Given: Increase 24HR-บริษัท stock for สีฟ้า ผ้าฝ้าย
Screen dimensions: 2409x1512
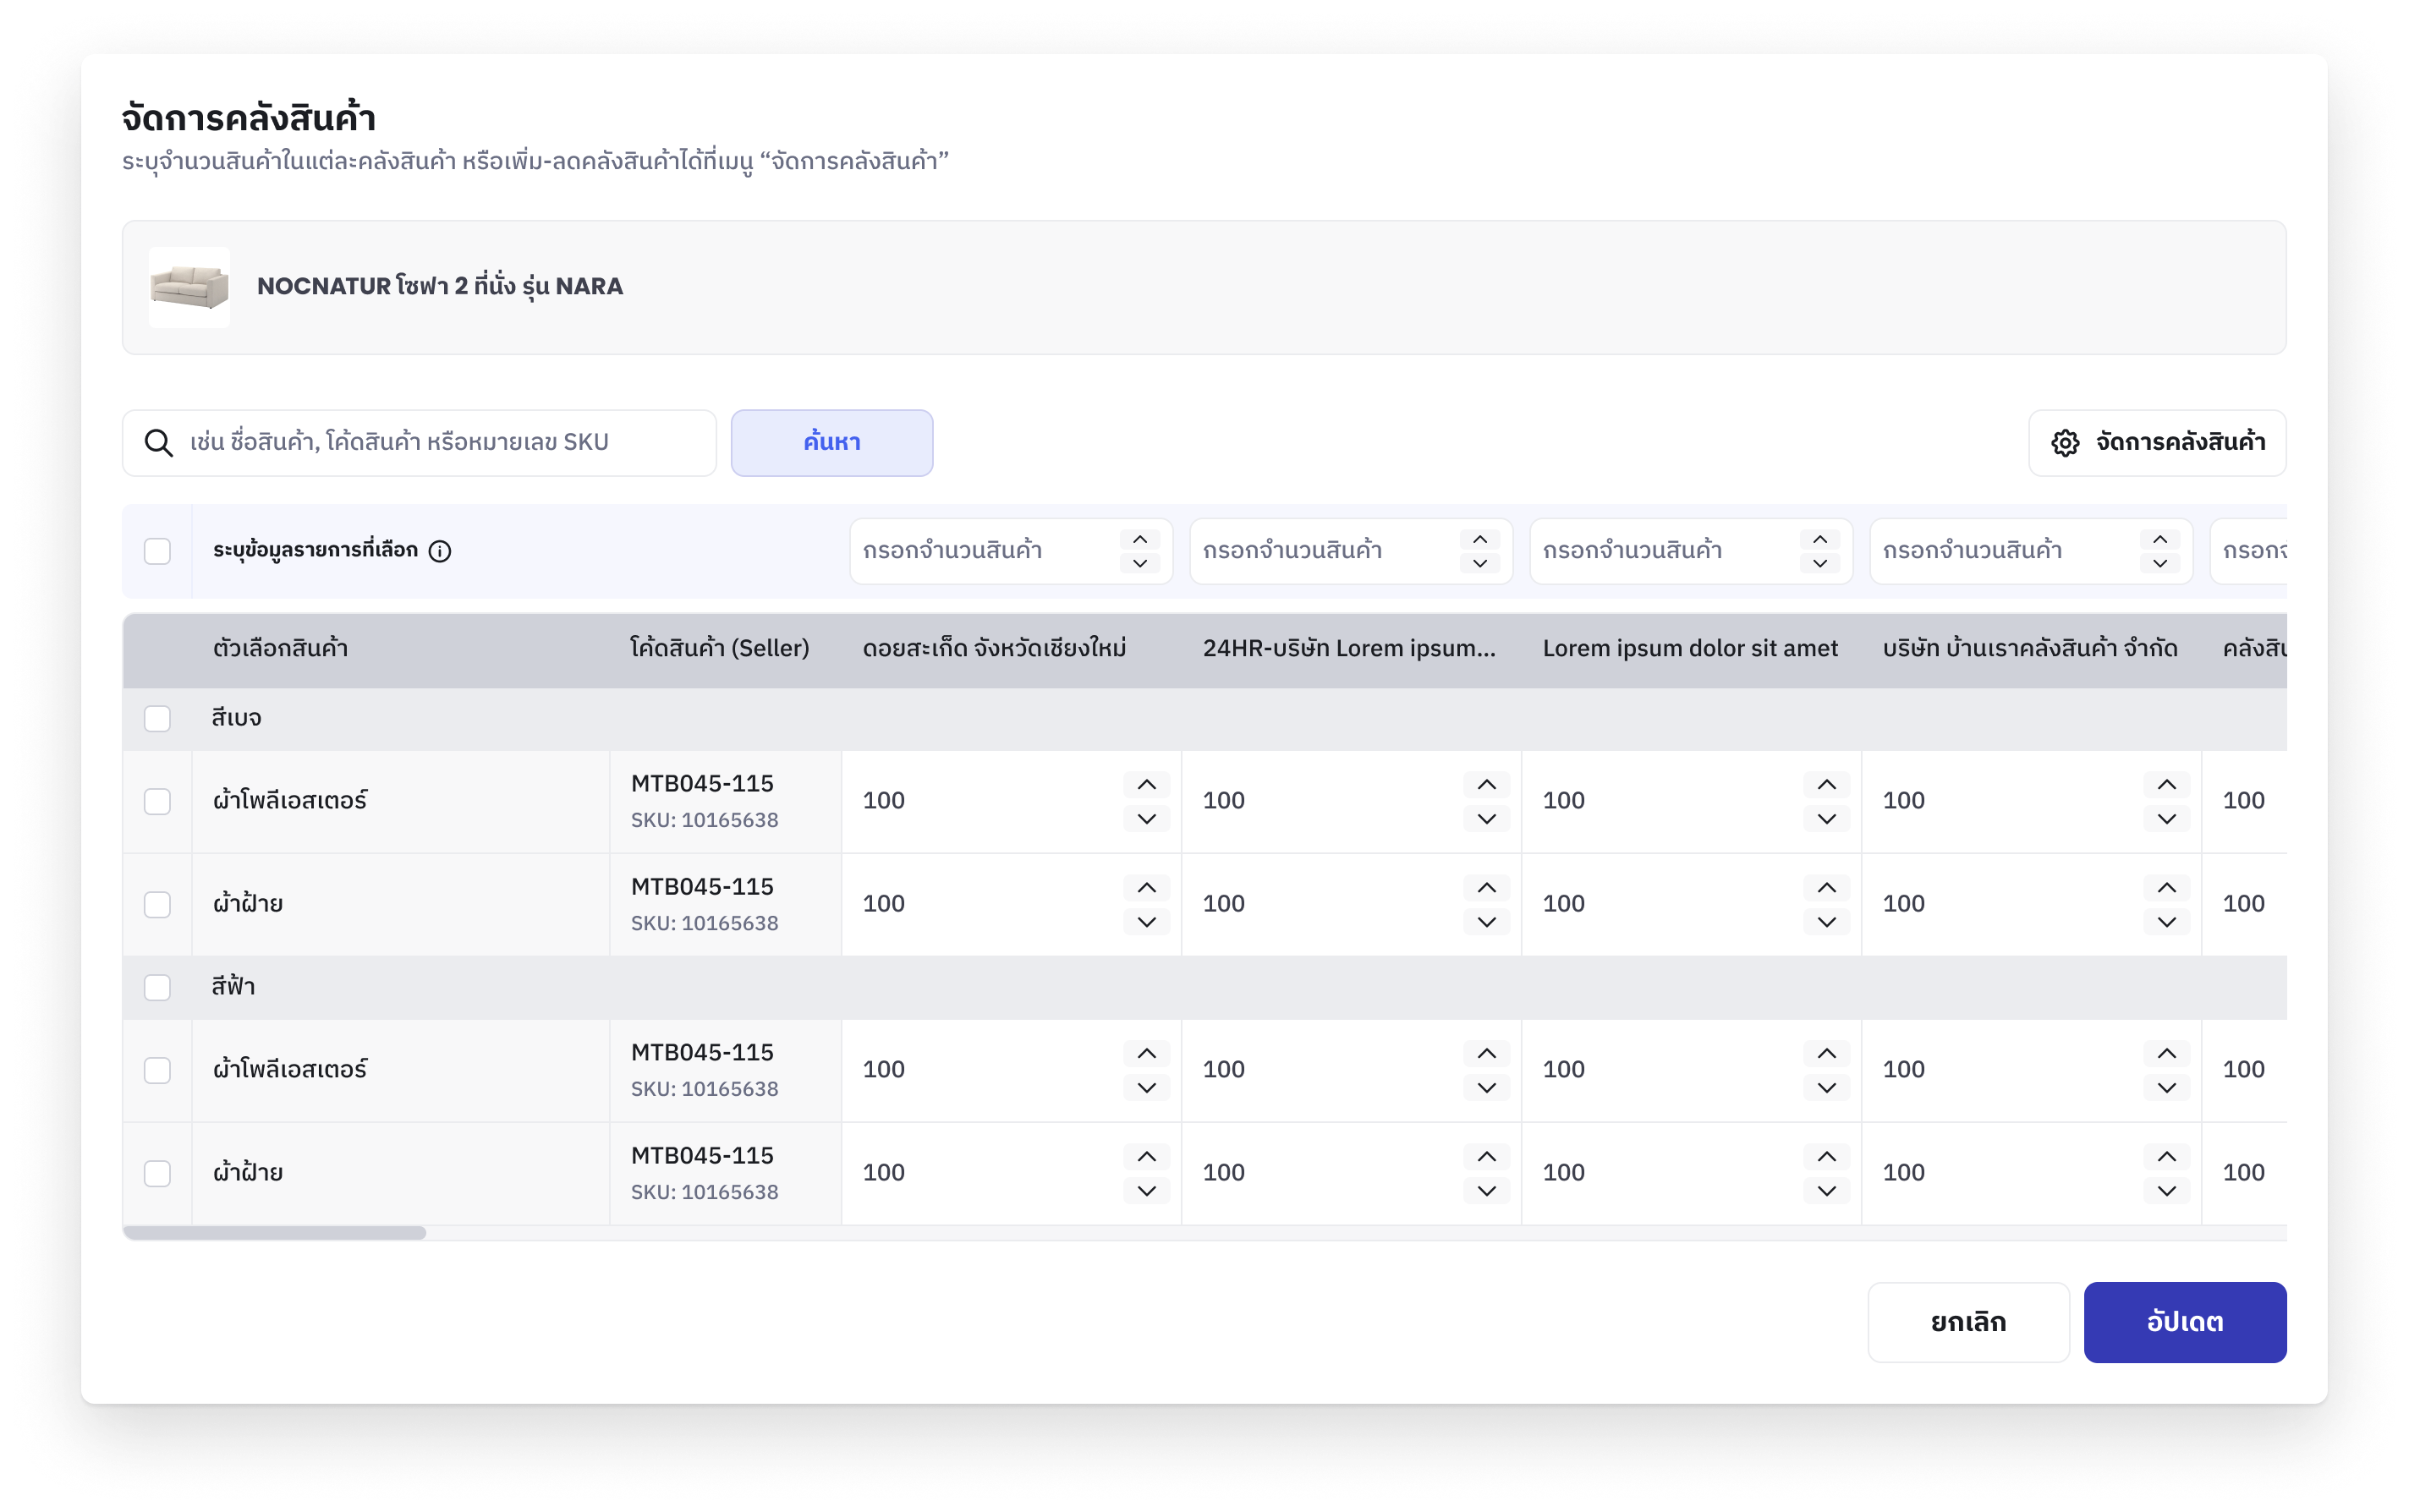Looking at the screenshot, I should click(x=1487, y=1156).
